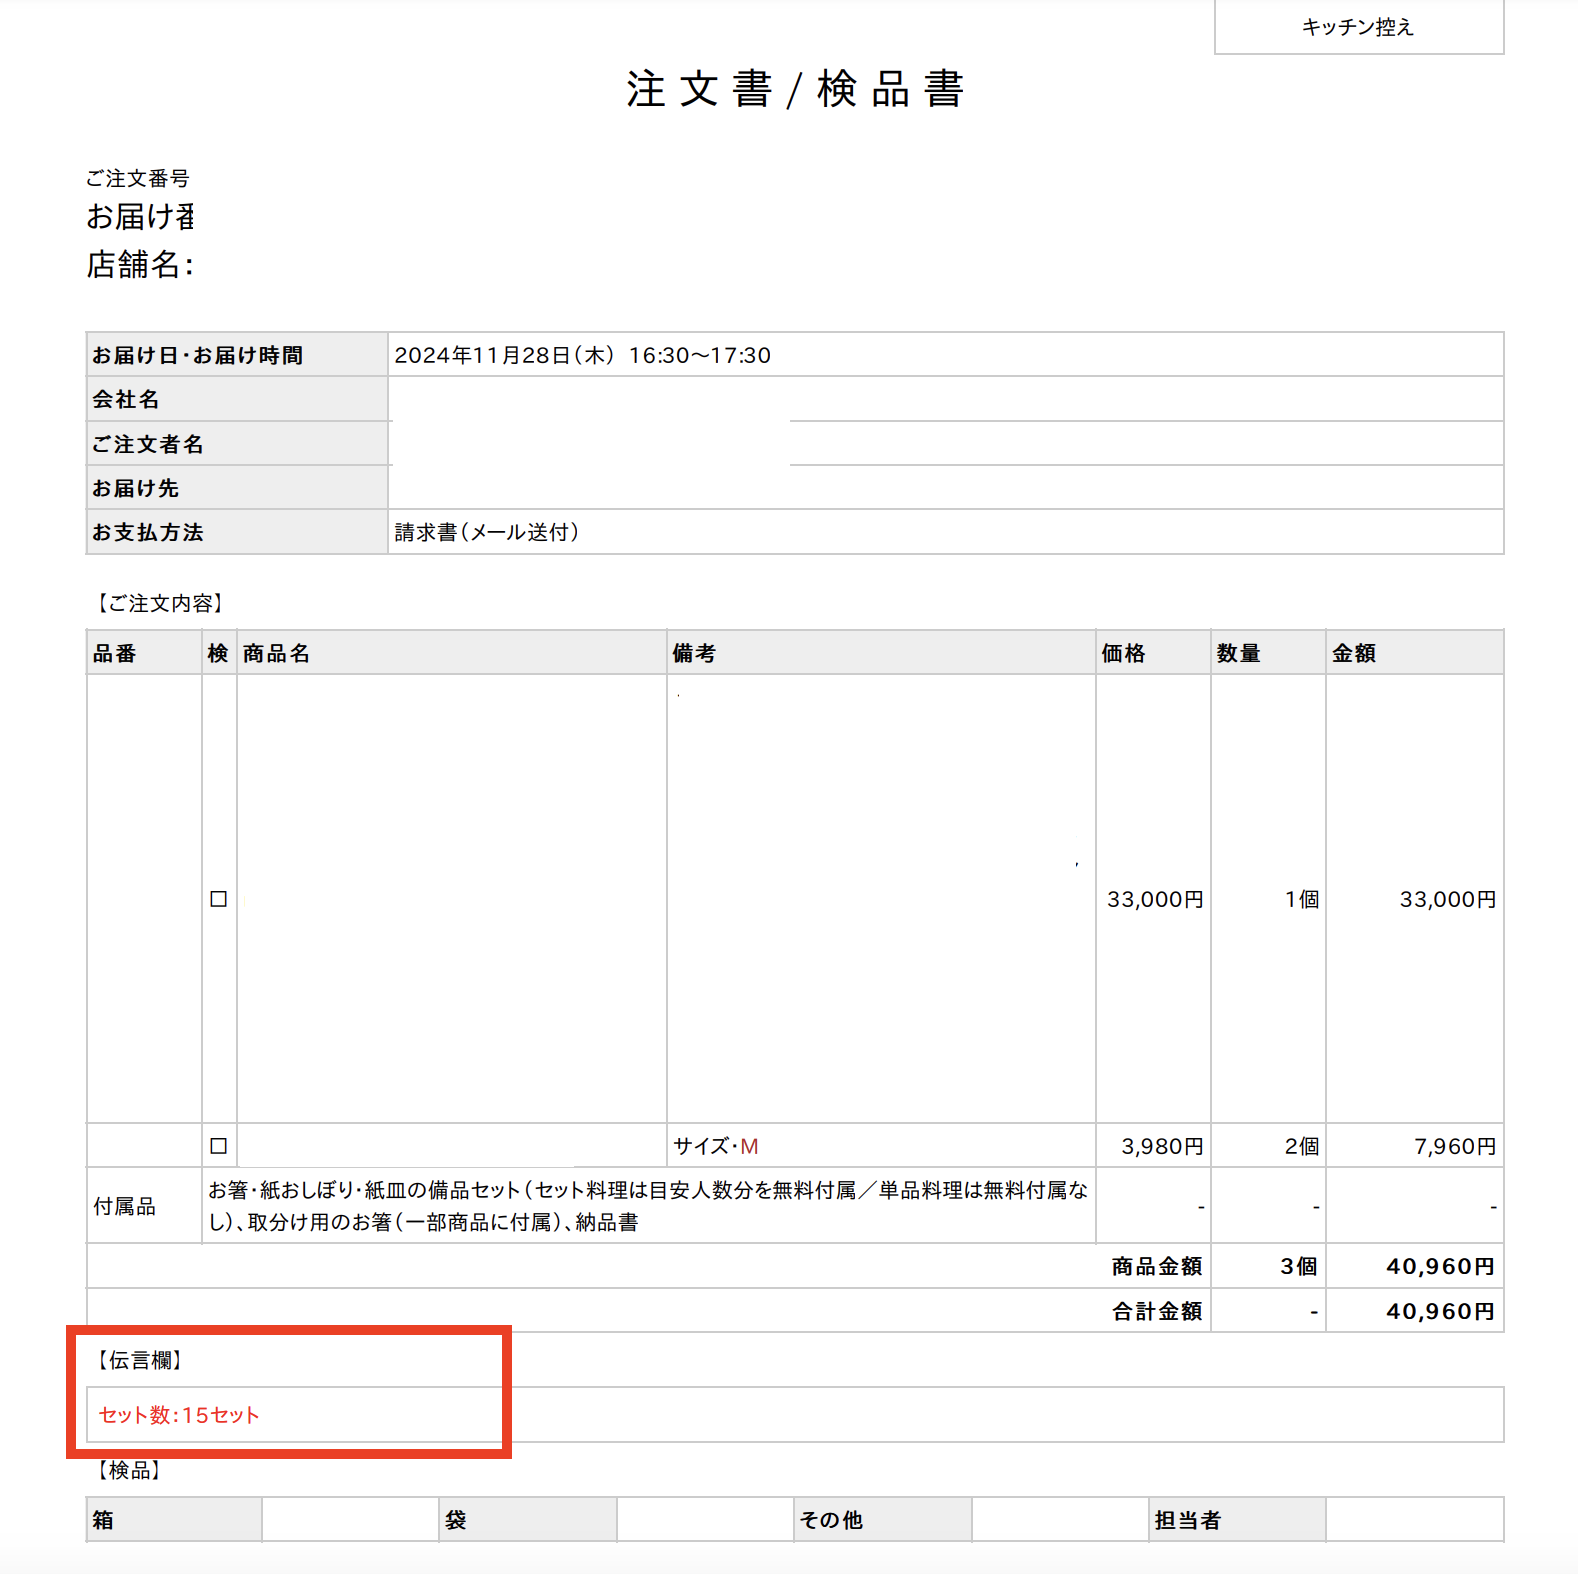
Task: Click the 商品金額 40,960円 value
Action: pos(1441,1266)
